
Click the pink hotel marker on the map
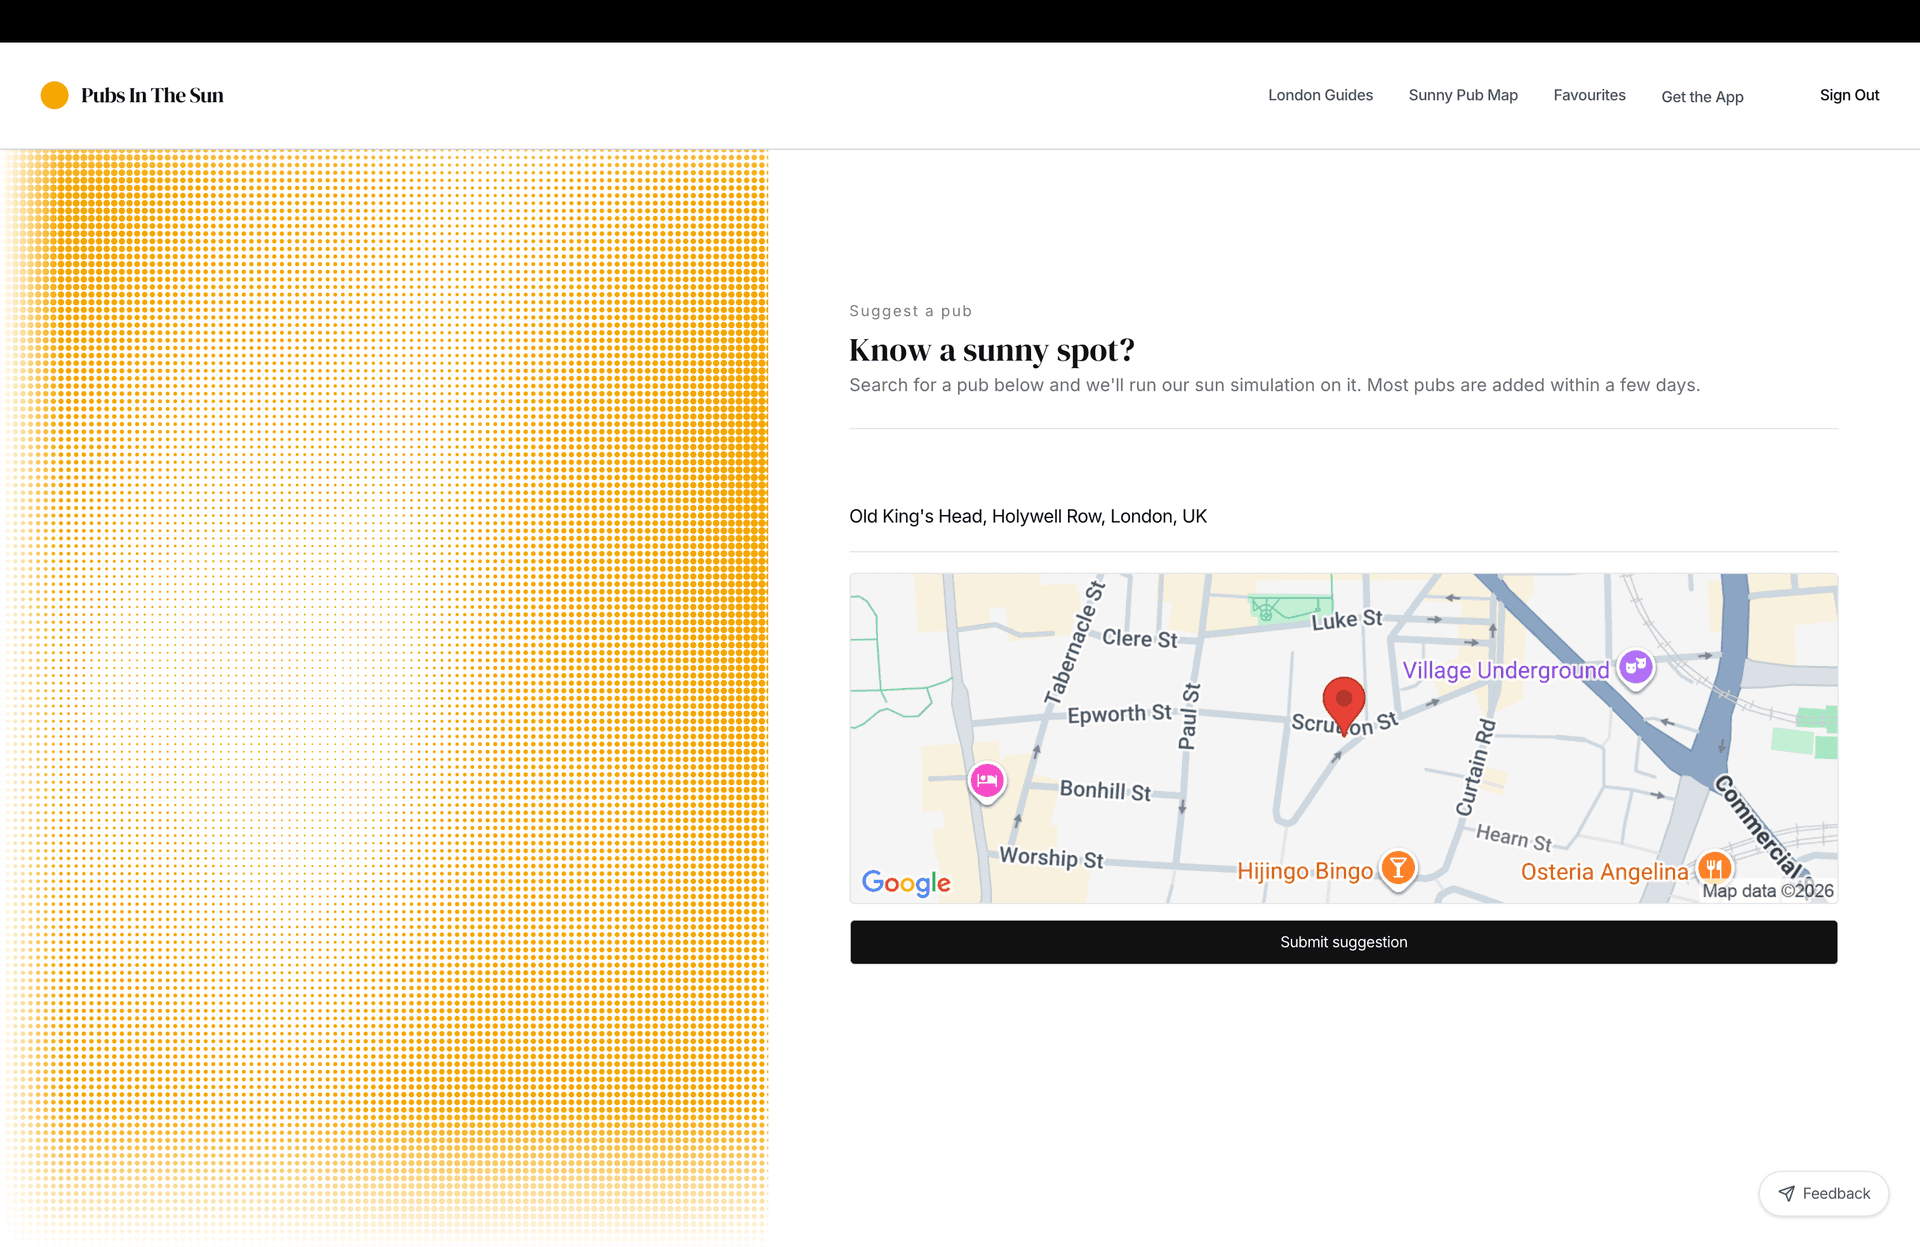[987, 782]
